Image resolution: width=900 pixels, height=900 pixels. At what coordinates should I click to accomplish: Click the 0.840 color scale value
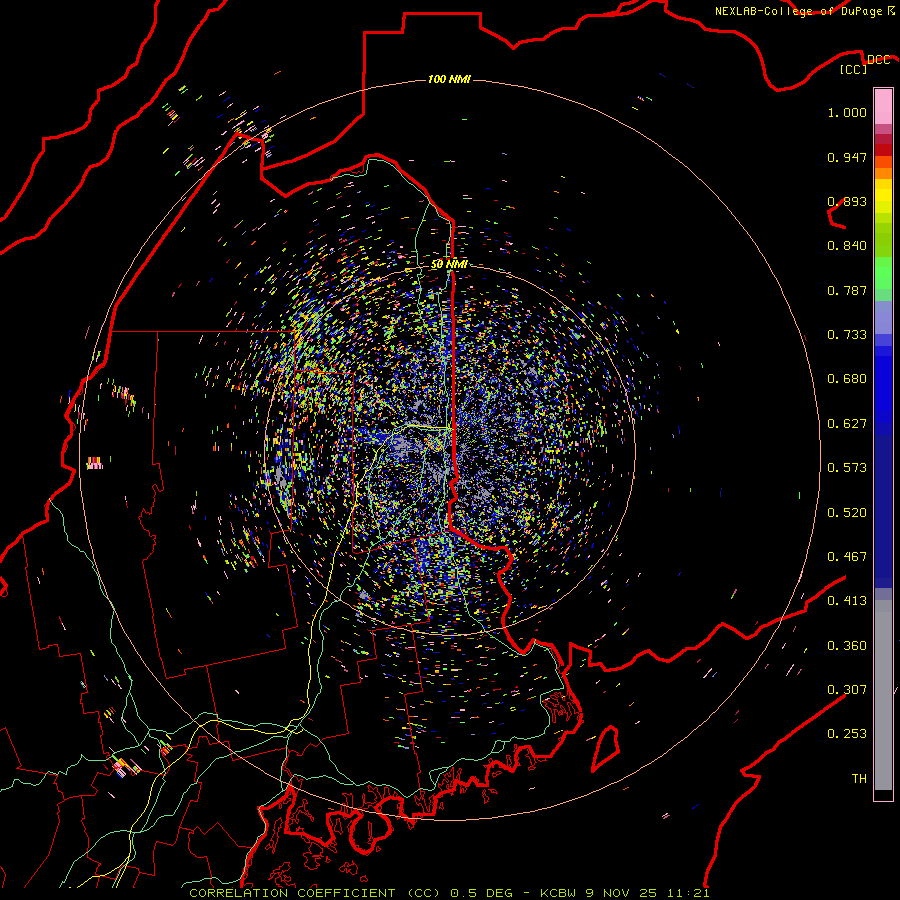(847, 246)
